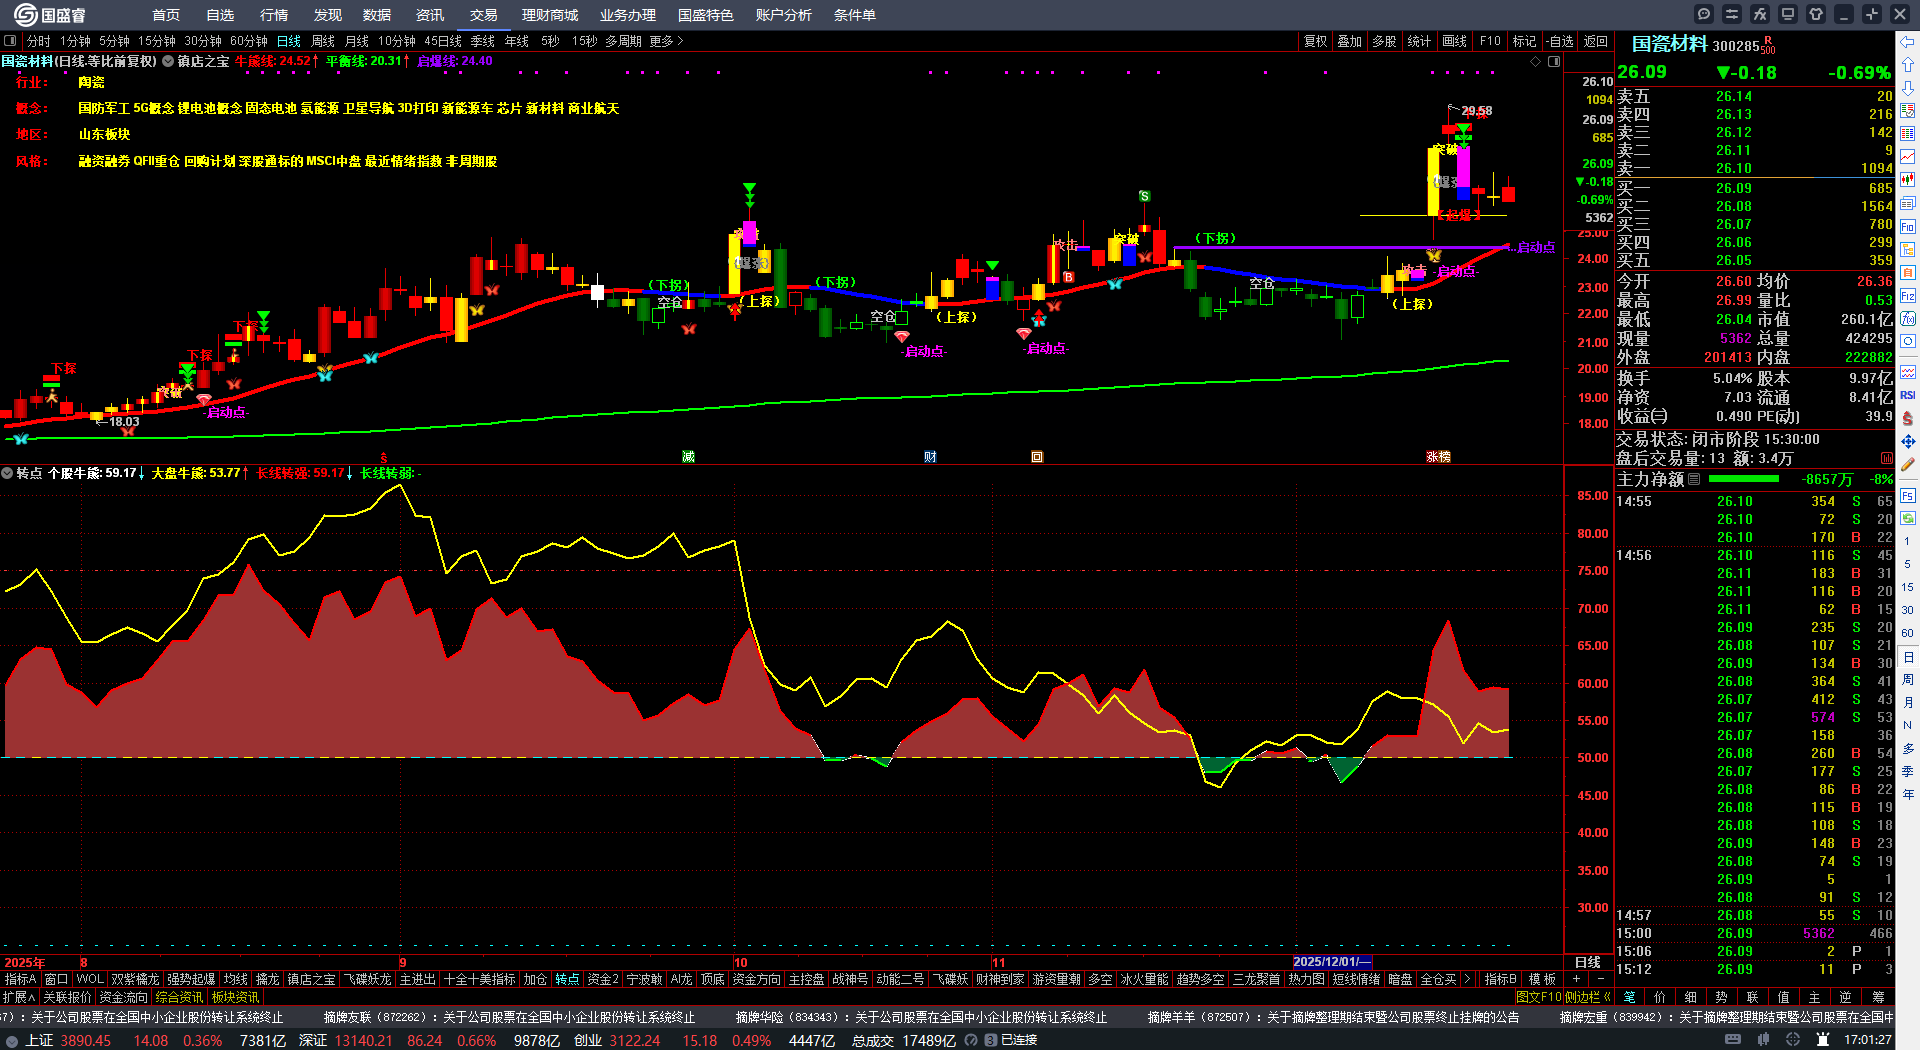Click the list icon beside 主力净额
The image size is (1920, 1050).
1694,479
